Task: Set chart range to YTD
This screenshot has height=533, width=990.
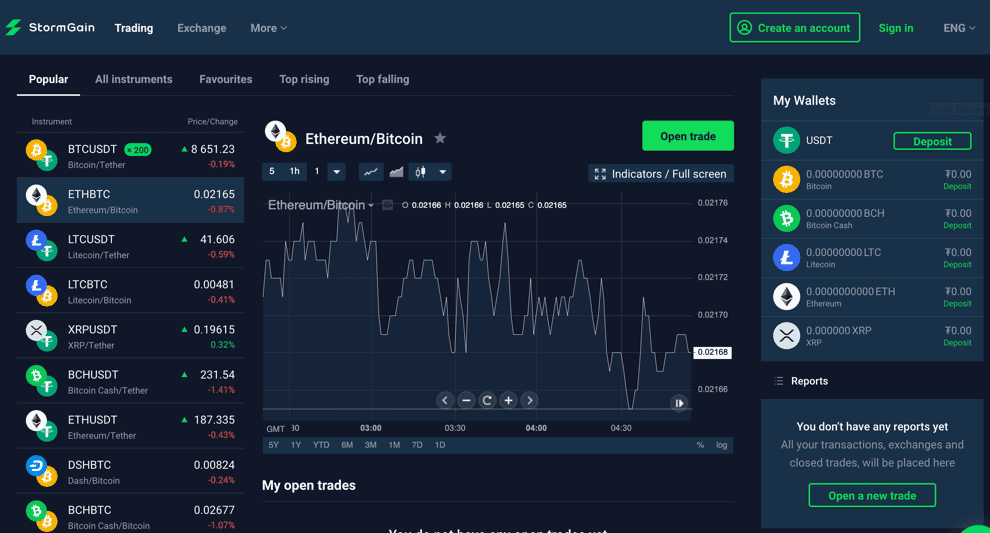Action: (321, 445)
